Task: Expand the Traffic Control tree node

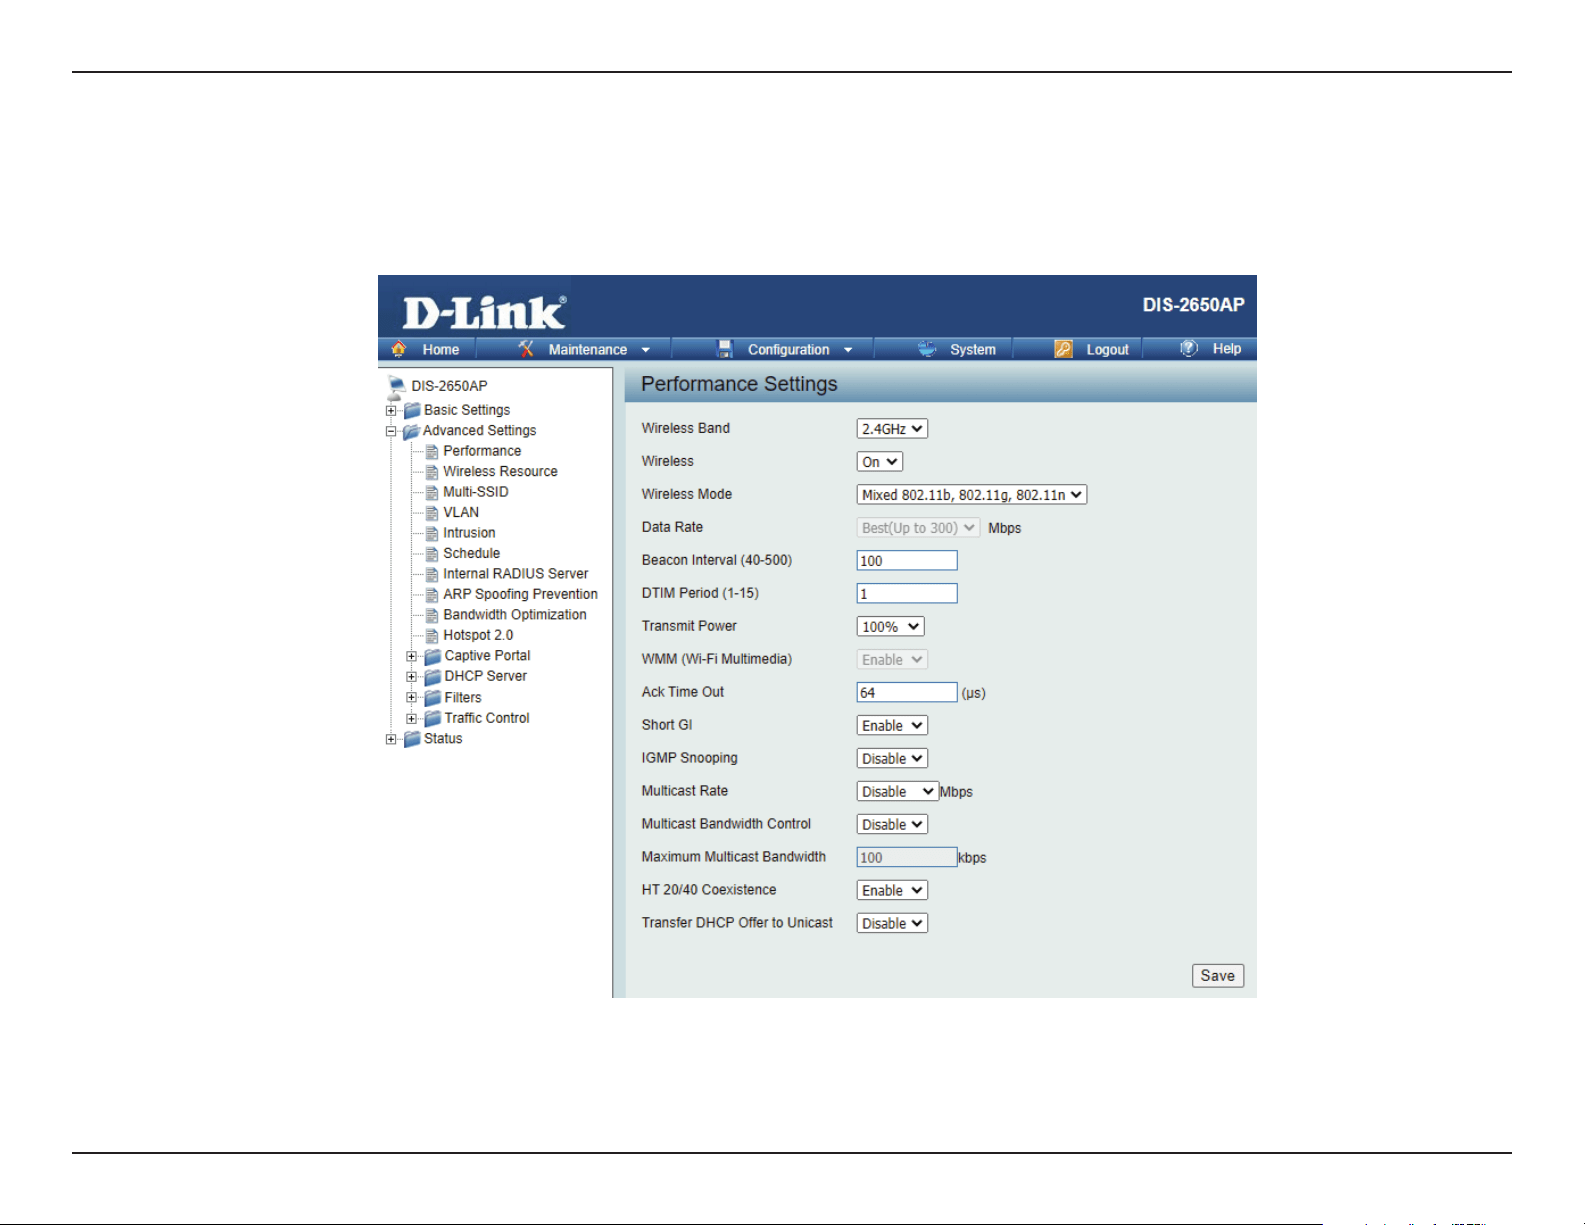Action: [411, 719]
